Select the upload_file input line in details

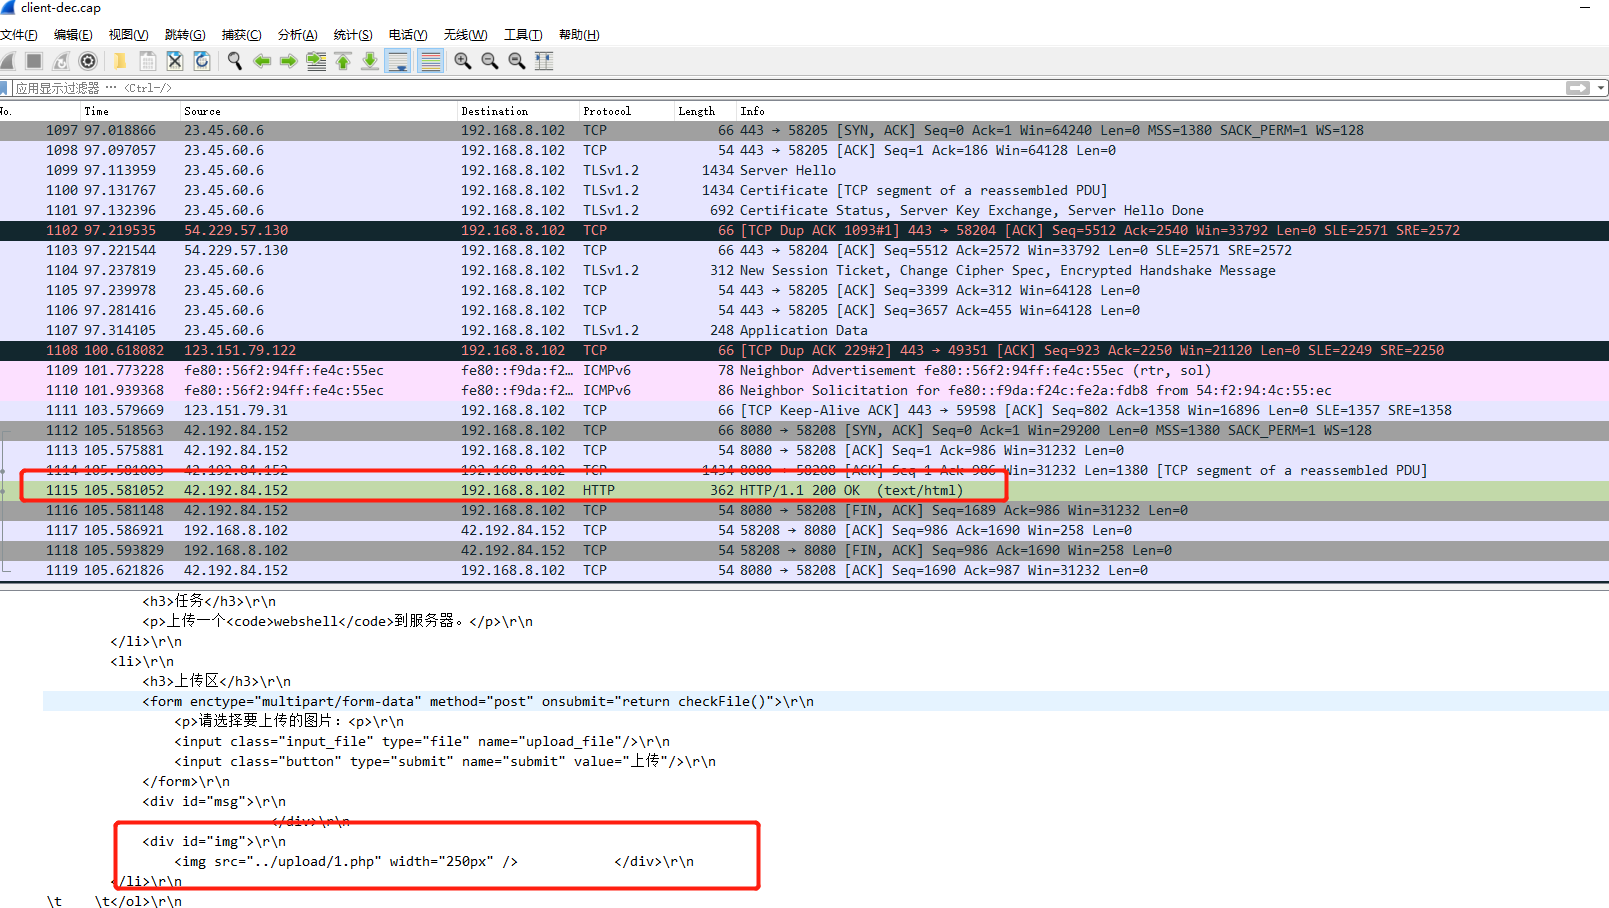422,741
